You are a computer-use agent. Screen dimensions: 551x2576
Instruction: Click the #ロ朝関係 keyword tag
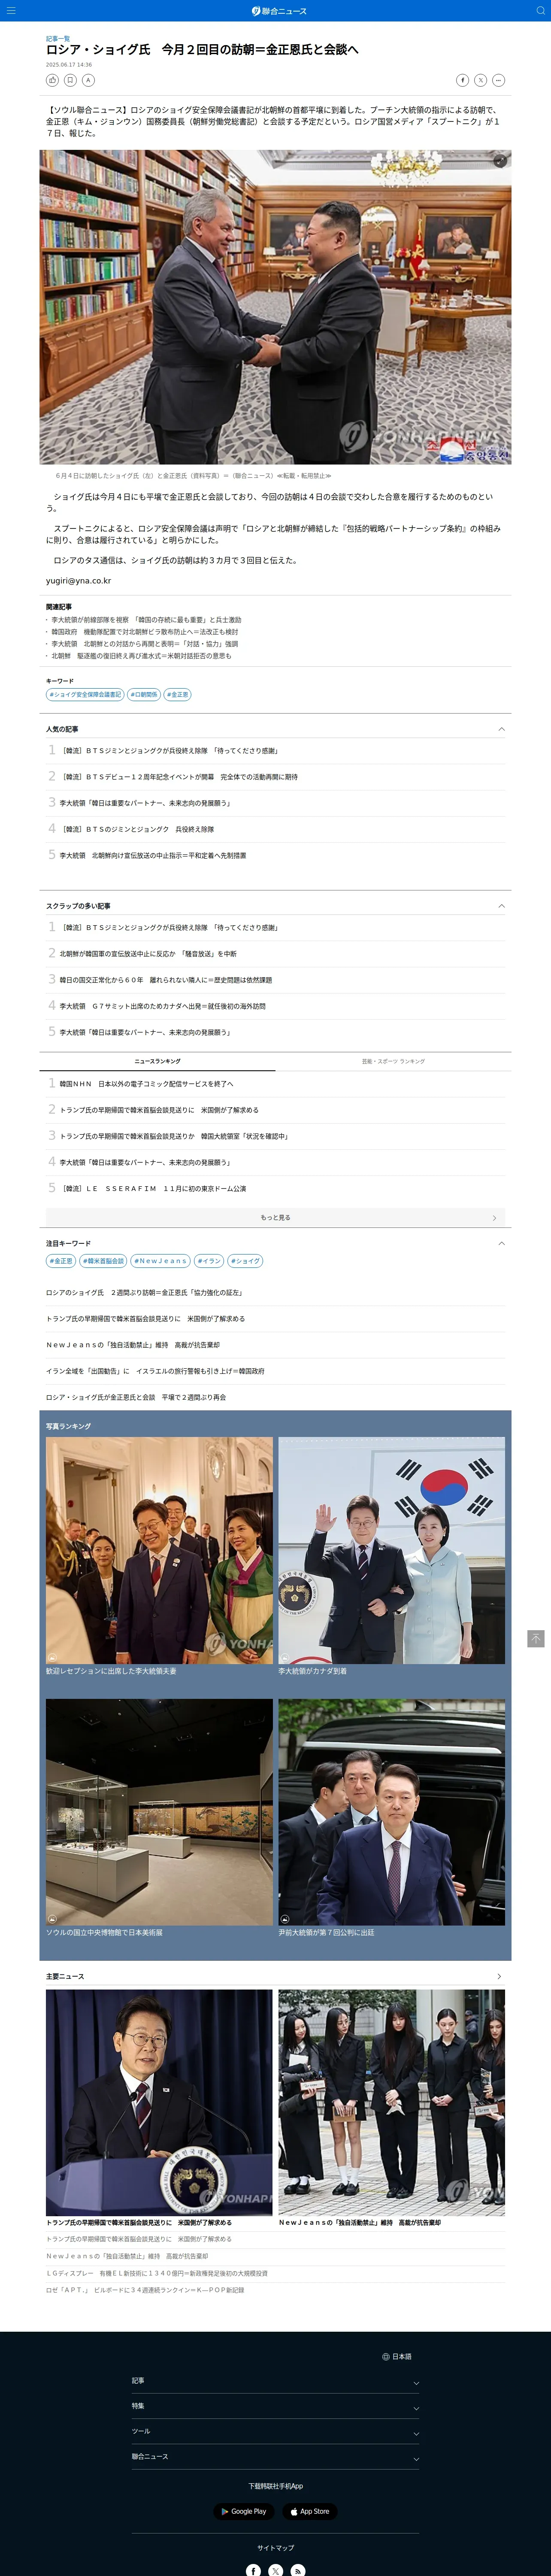[x=144, y=694]
